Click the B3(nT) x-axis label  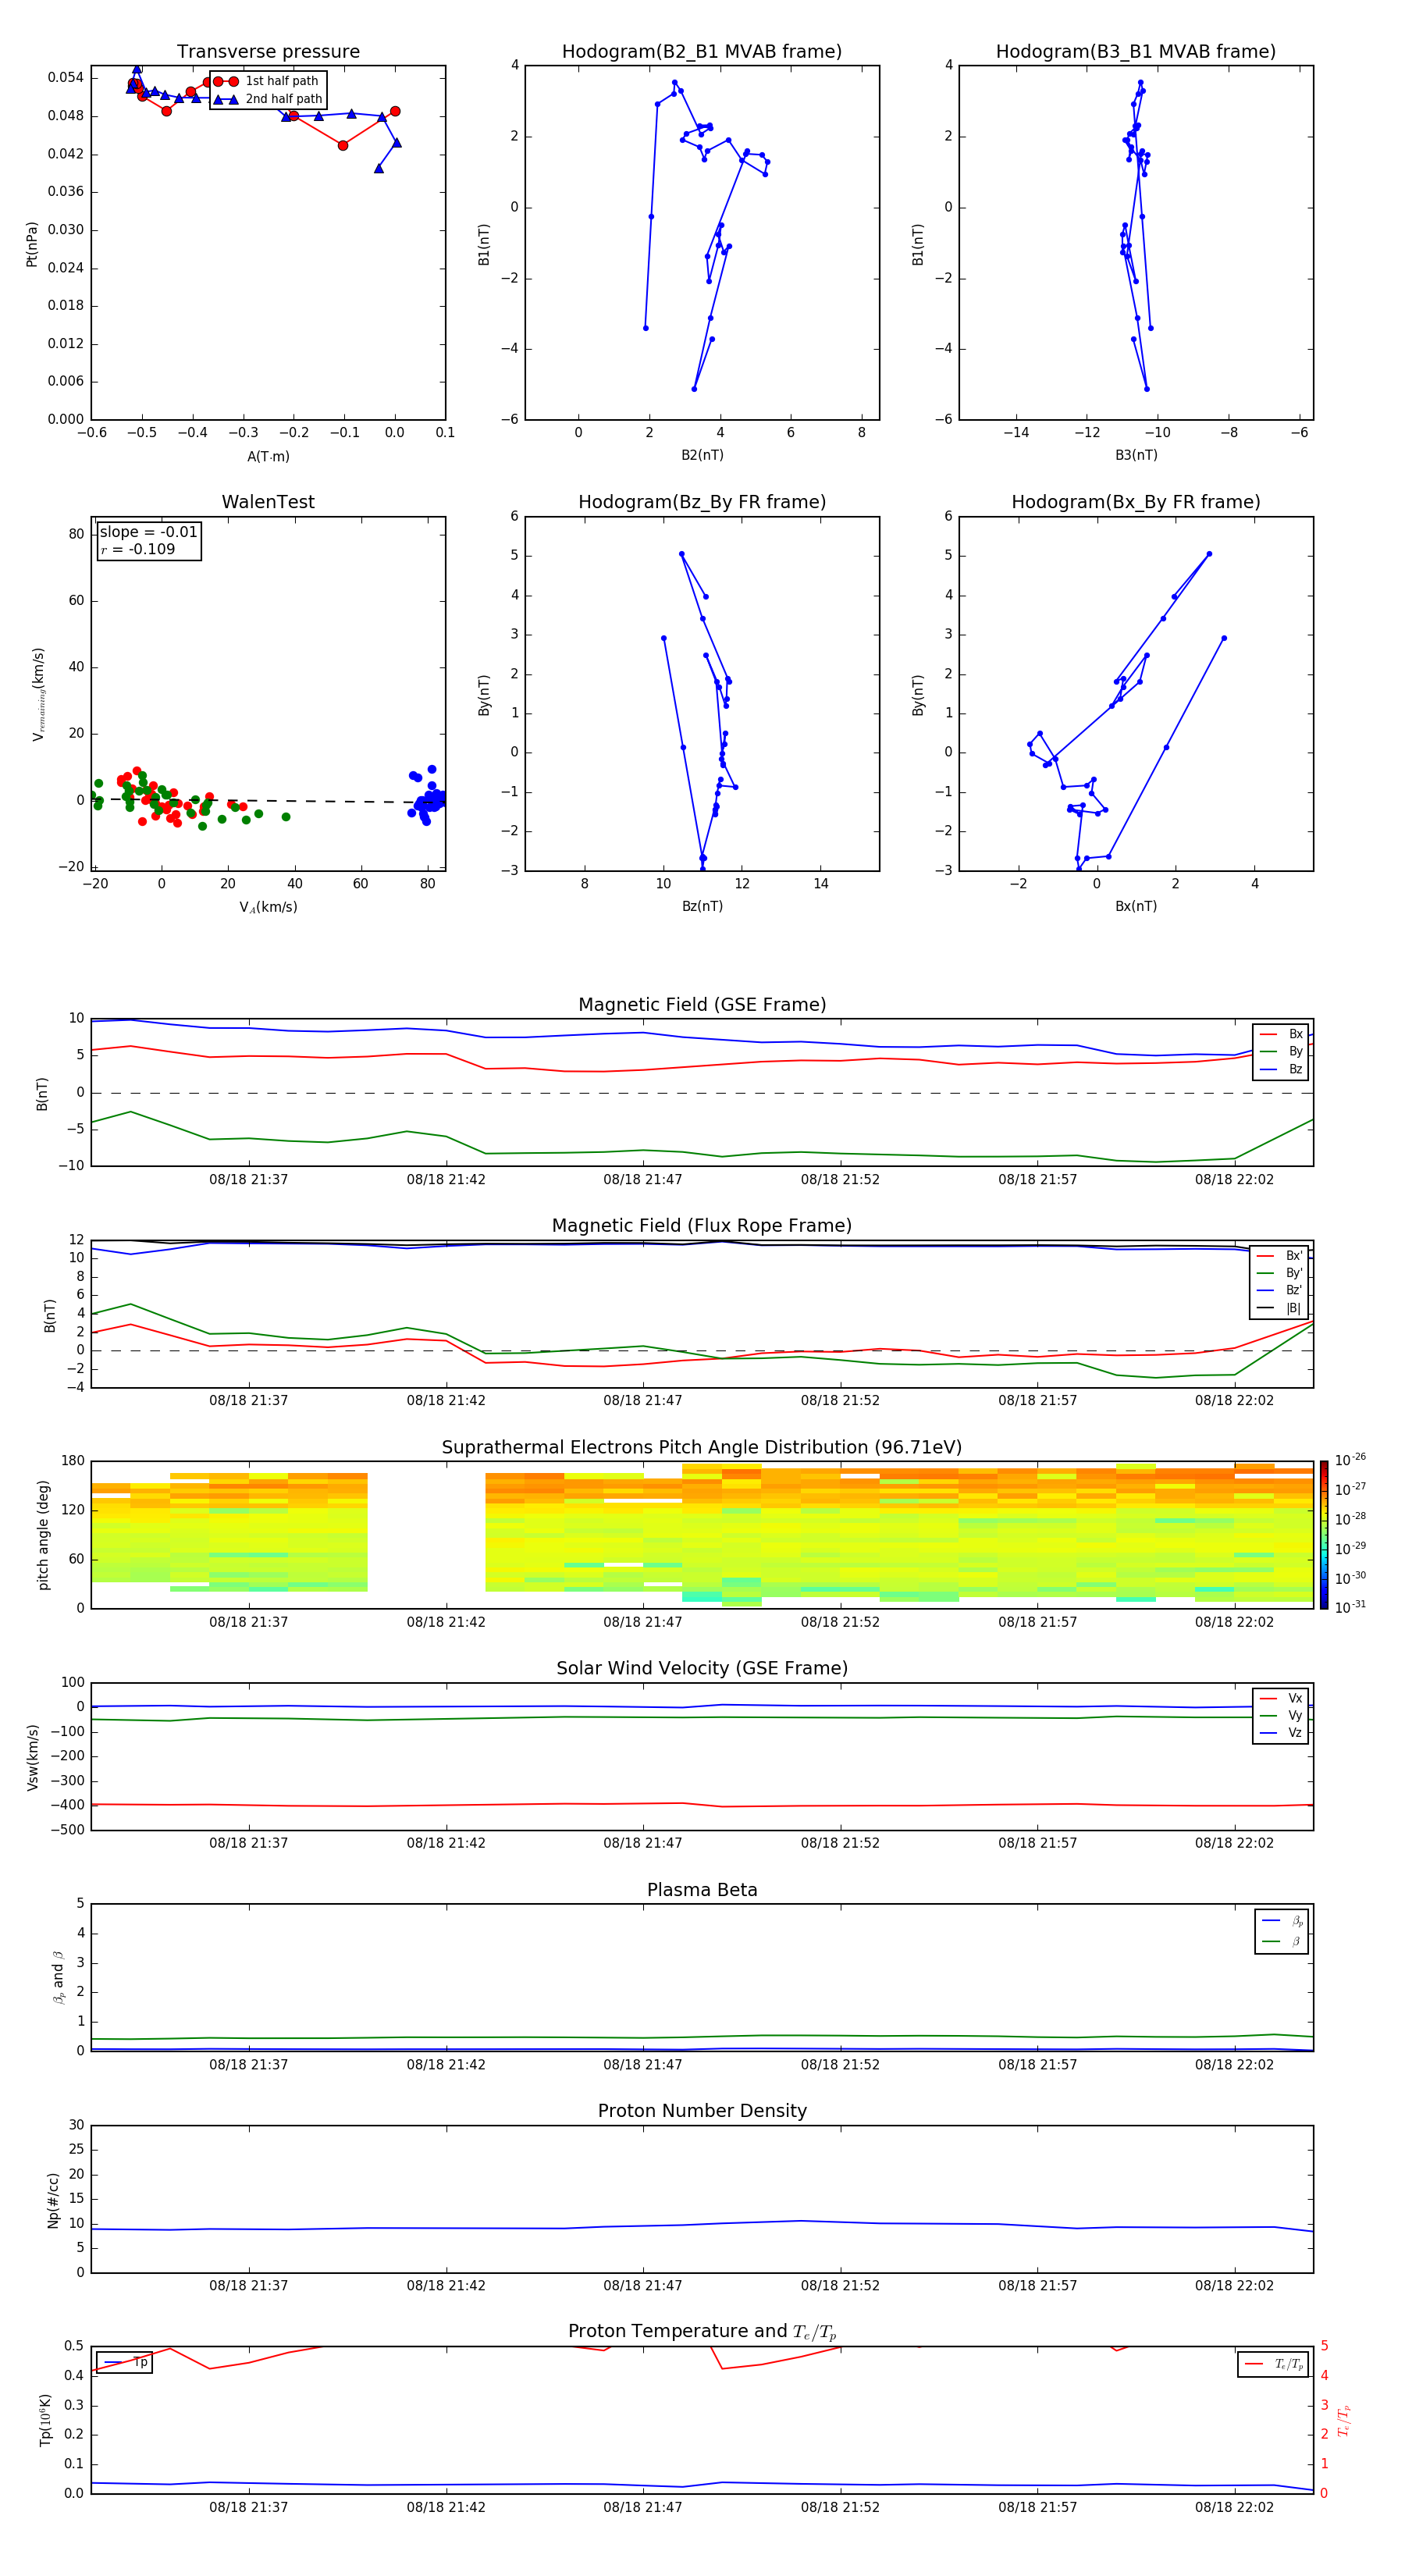coord(1136,455)
